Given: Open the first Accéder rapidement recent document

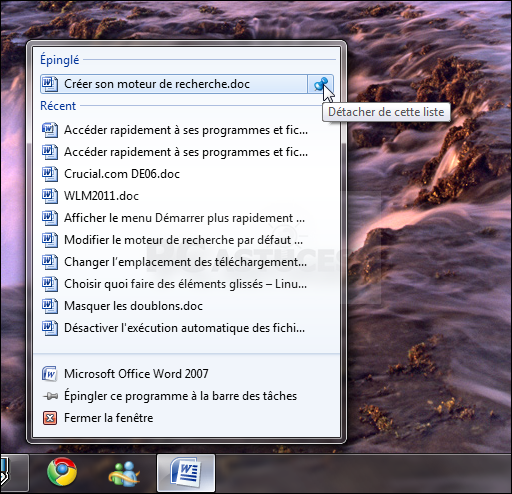Looking at the screenshot, I should click(187, 130).
